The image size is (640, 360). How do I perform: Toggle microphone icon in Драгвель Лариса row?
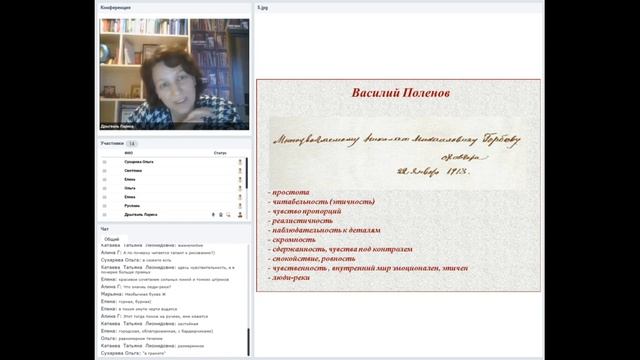pyautogui.click(x=213, y=215)
